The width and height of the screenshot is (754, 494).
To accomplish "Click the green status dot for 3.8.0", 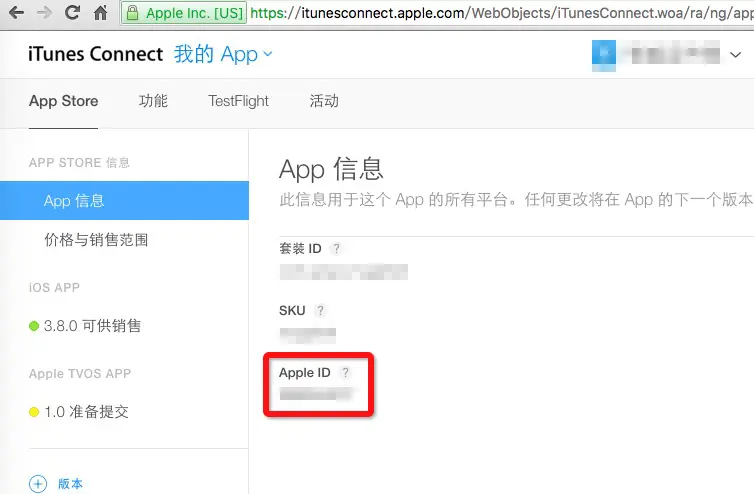I will point(34,326).
